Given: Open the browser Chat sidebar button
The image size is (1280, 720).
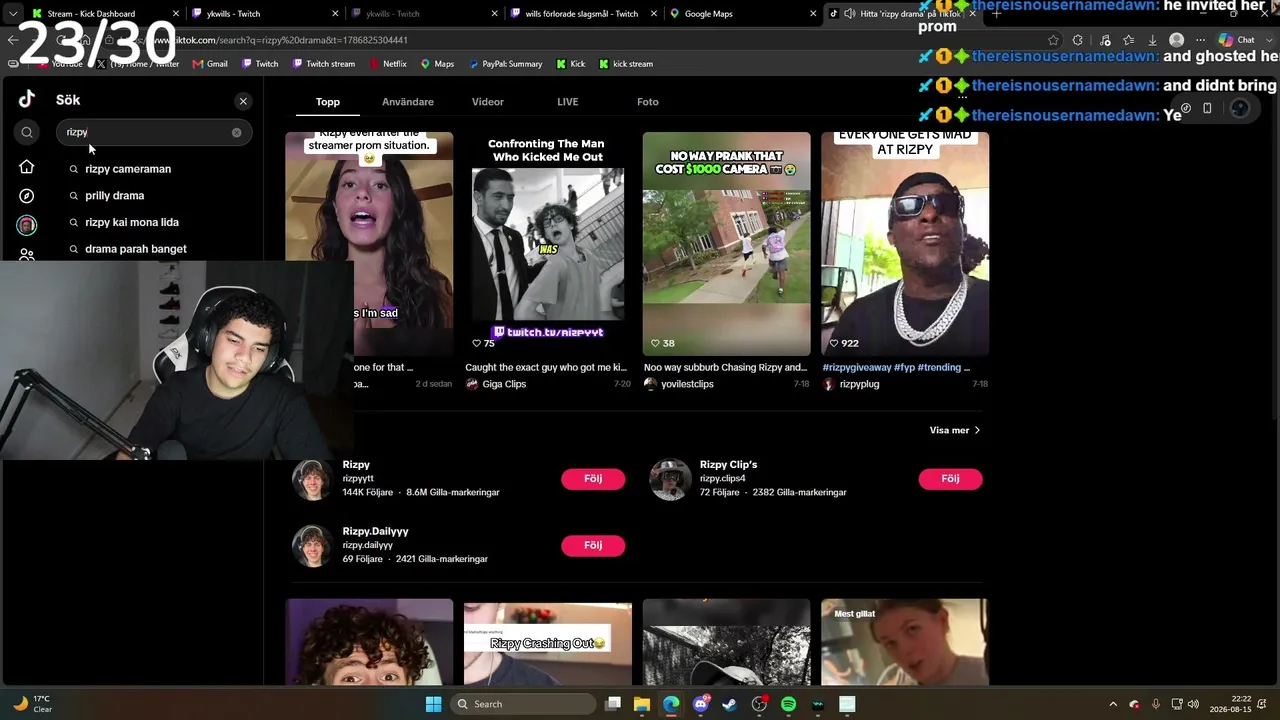Looking at the screenshot, I should click(1237, 40).
